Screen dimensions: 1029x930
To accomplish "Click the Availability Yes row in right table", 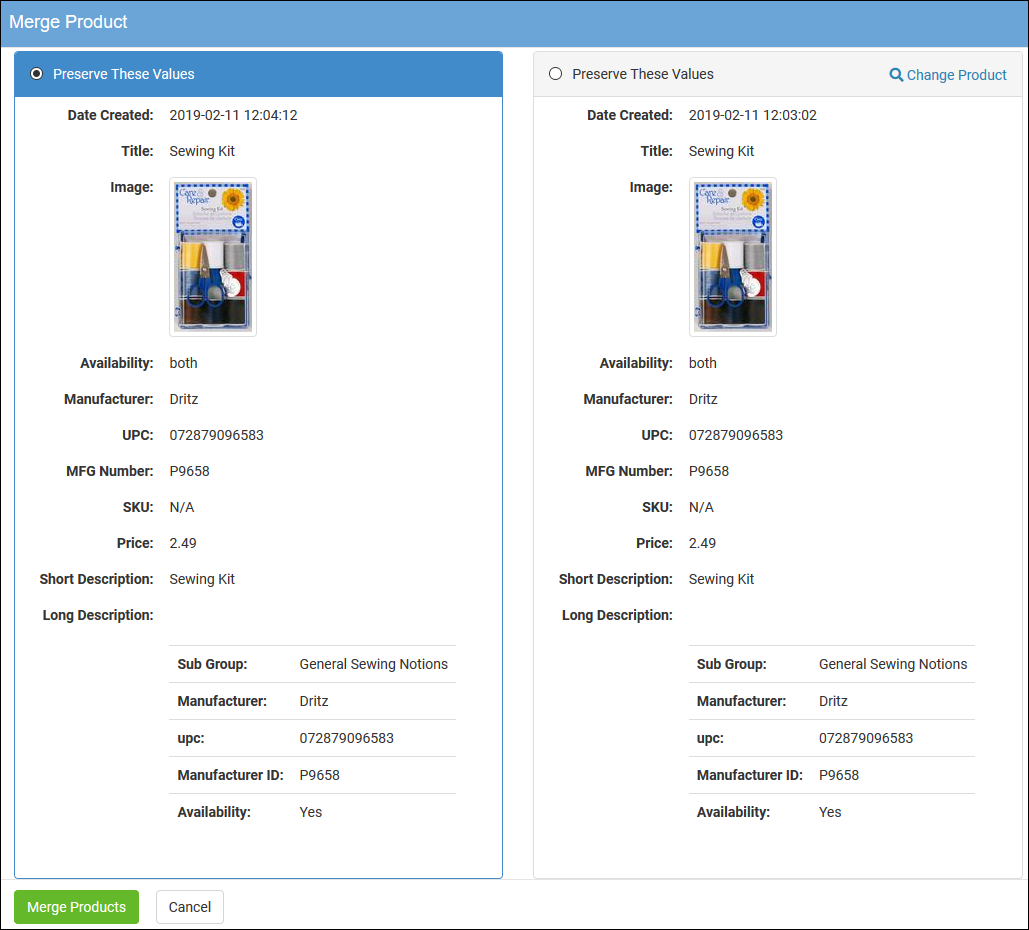I will click(x=830, y=812).
